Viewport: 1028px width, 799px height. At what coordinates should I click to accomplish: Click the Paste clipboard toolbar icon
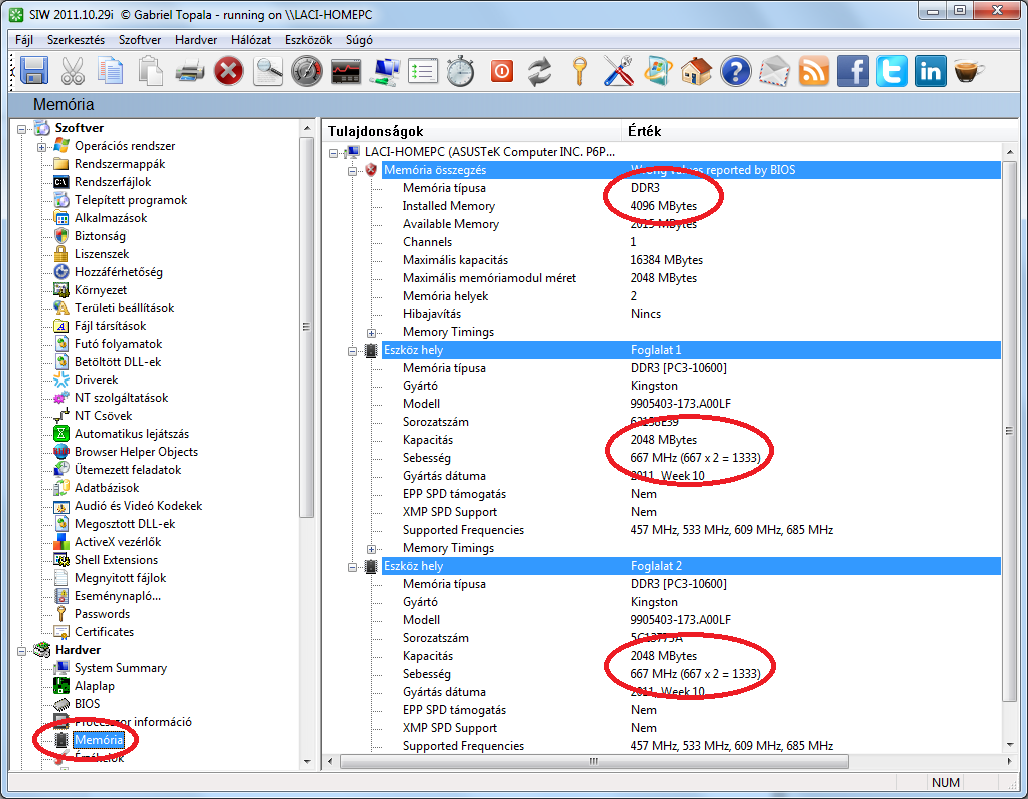pyautogui.click(x=150, y=71)
